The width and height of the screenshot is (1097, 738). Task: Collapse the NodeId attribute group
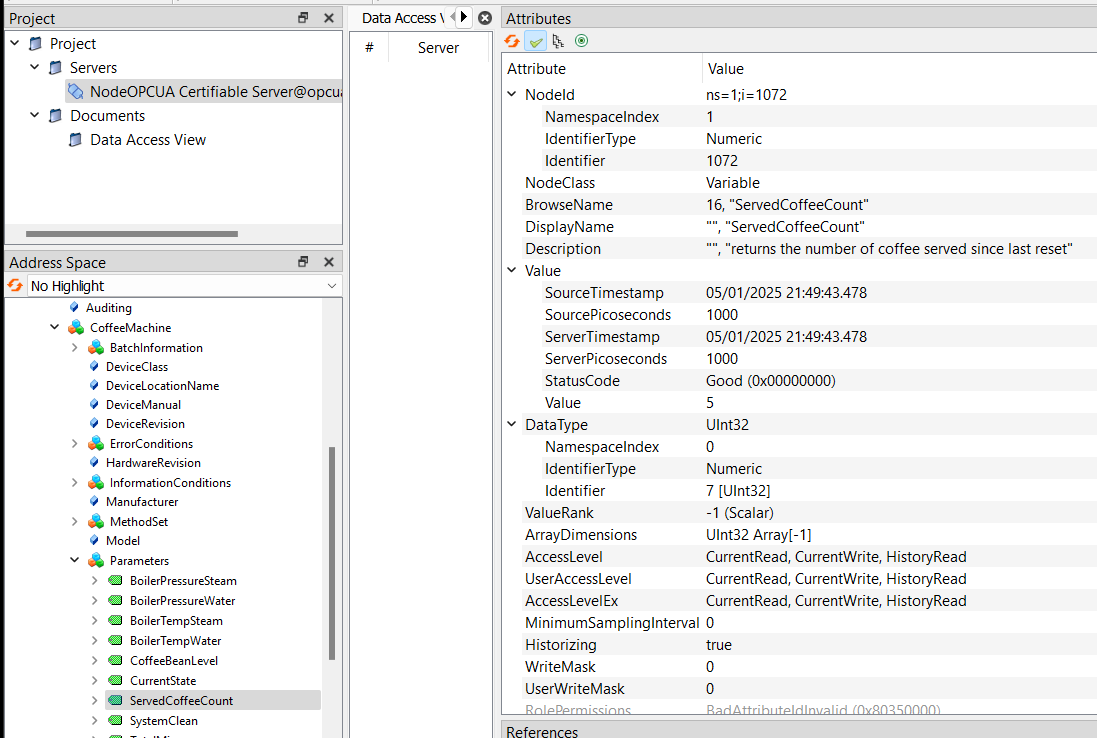pyautogui.click(x=512, y=95)
